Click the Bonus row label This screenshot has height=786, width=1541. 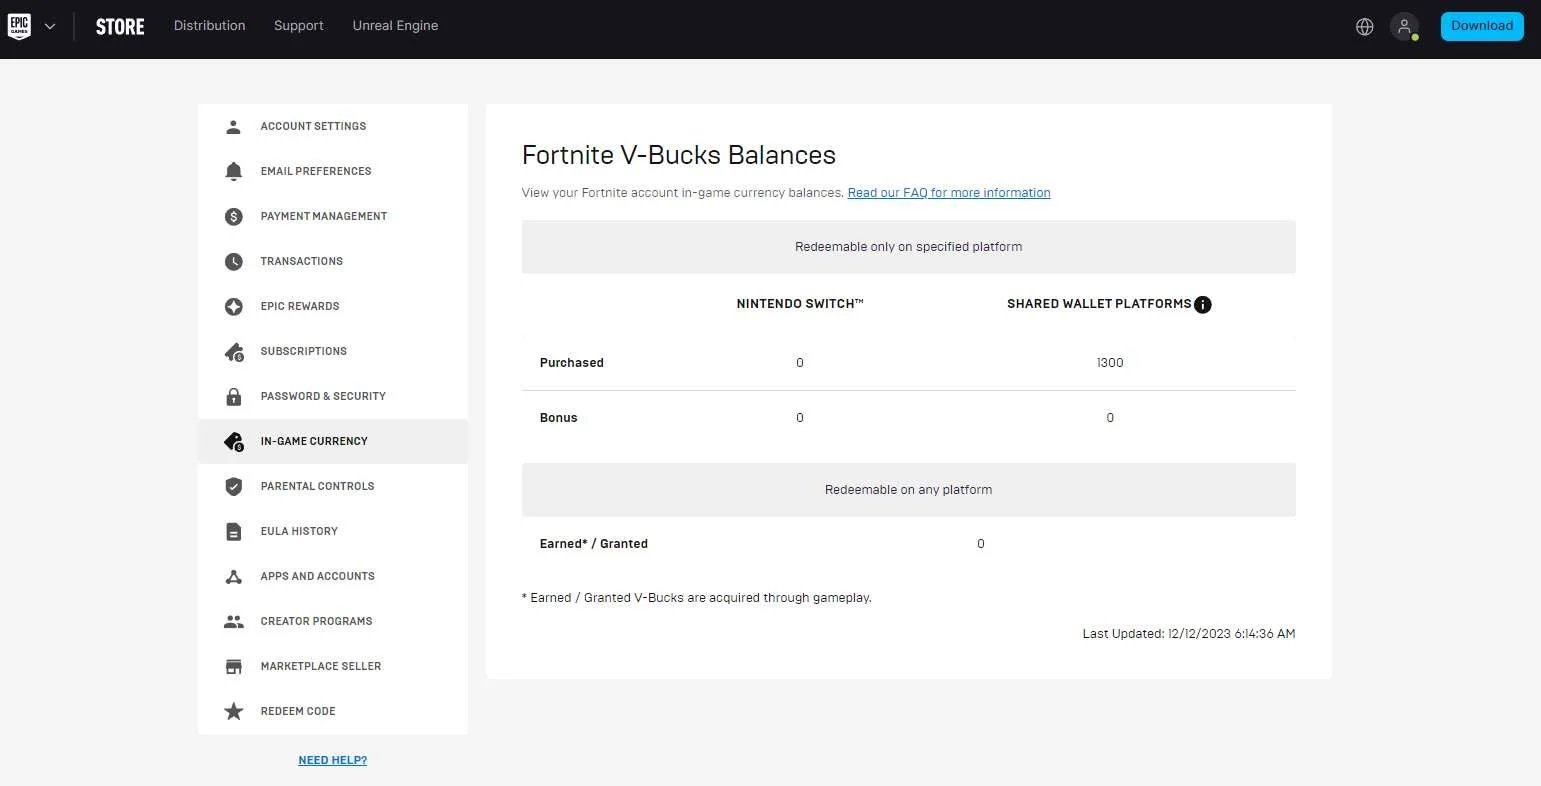coord(559,418)
